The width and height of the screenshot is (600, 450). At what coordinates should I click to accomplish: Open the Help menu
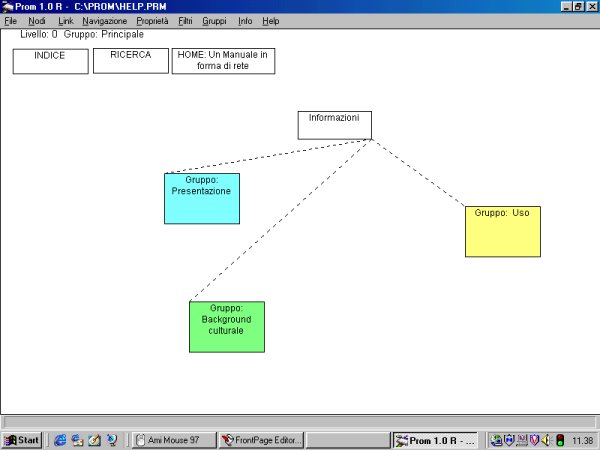(271, 21)
